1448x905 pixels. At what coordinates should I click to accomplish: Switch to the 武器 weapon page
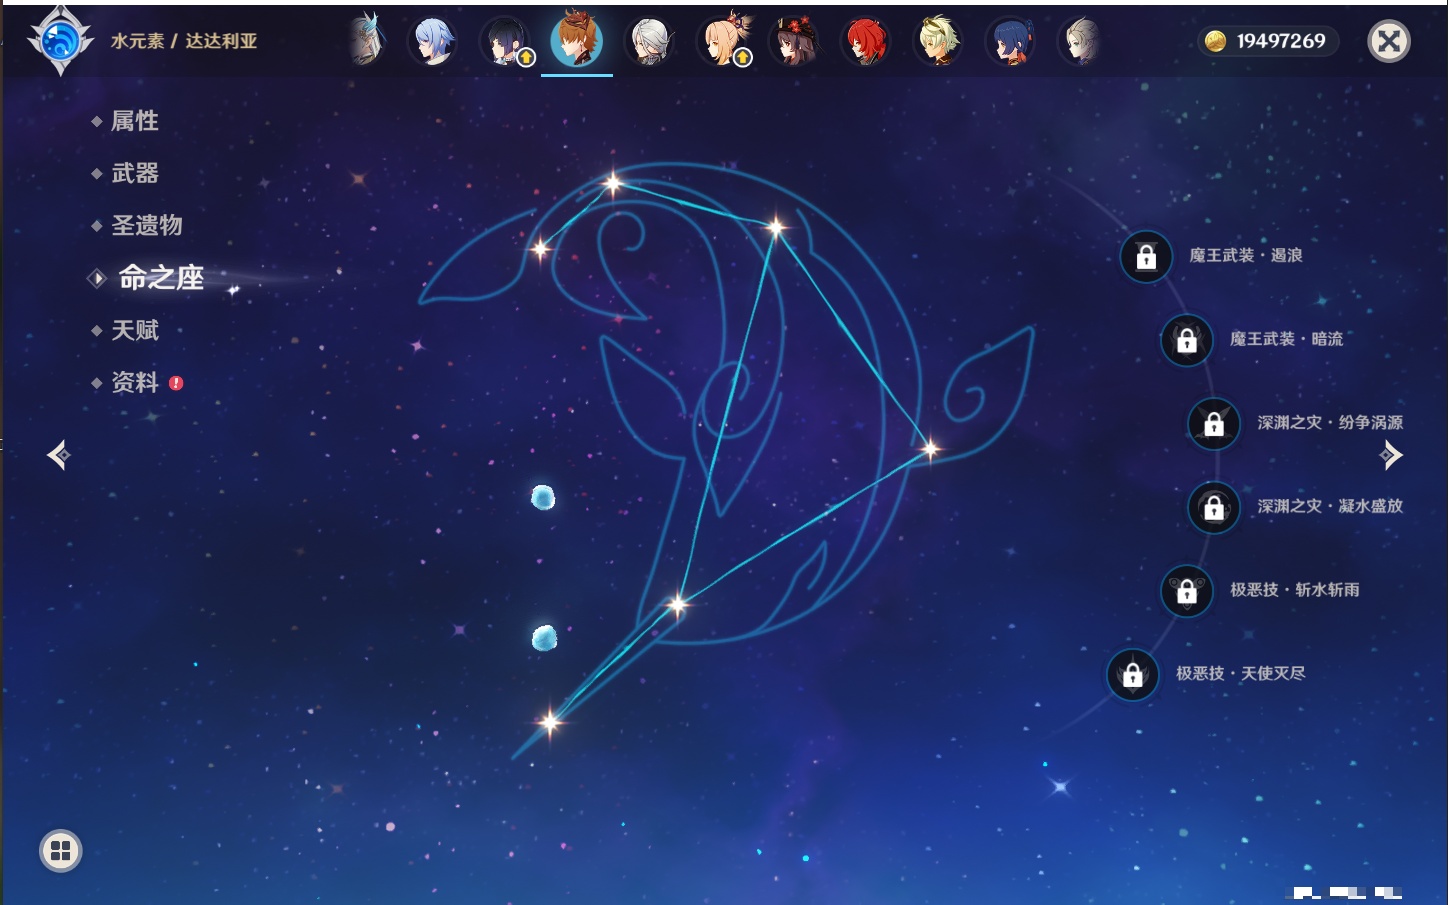tap(134, 173)
